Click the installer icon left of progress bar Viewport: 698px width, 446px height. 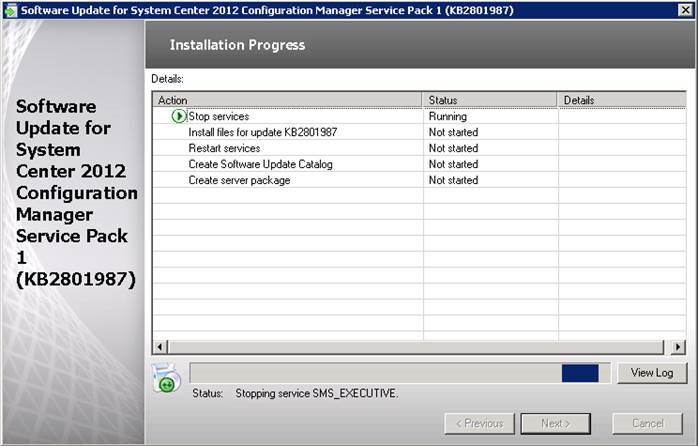pos(165,376)
